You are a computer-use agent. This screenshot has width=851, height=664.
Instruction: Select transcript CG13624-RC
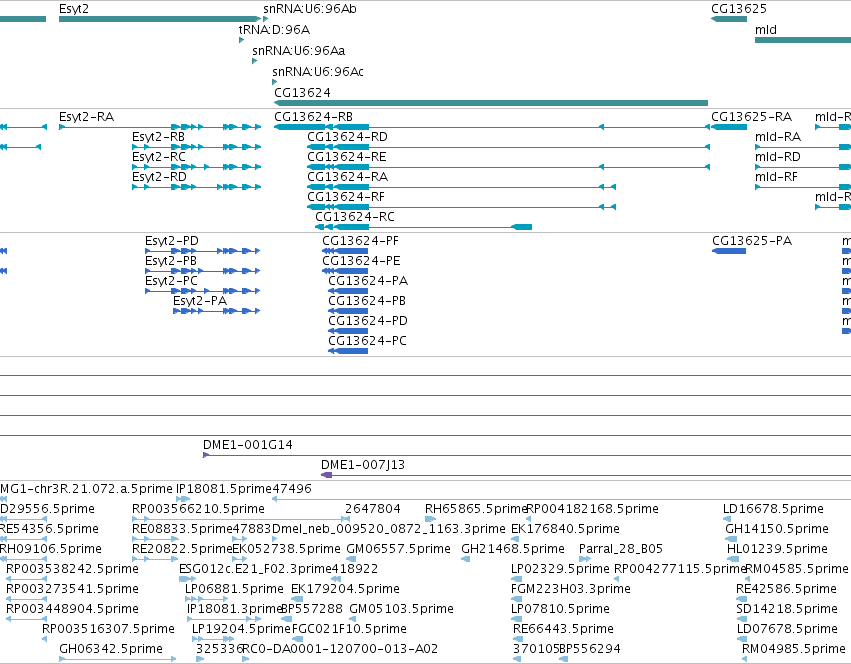point(423,227)
